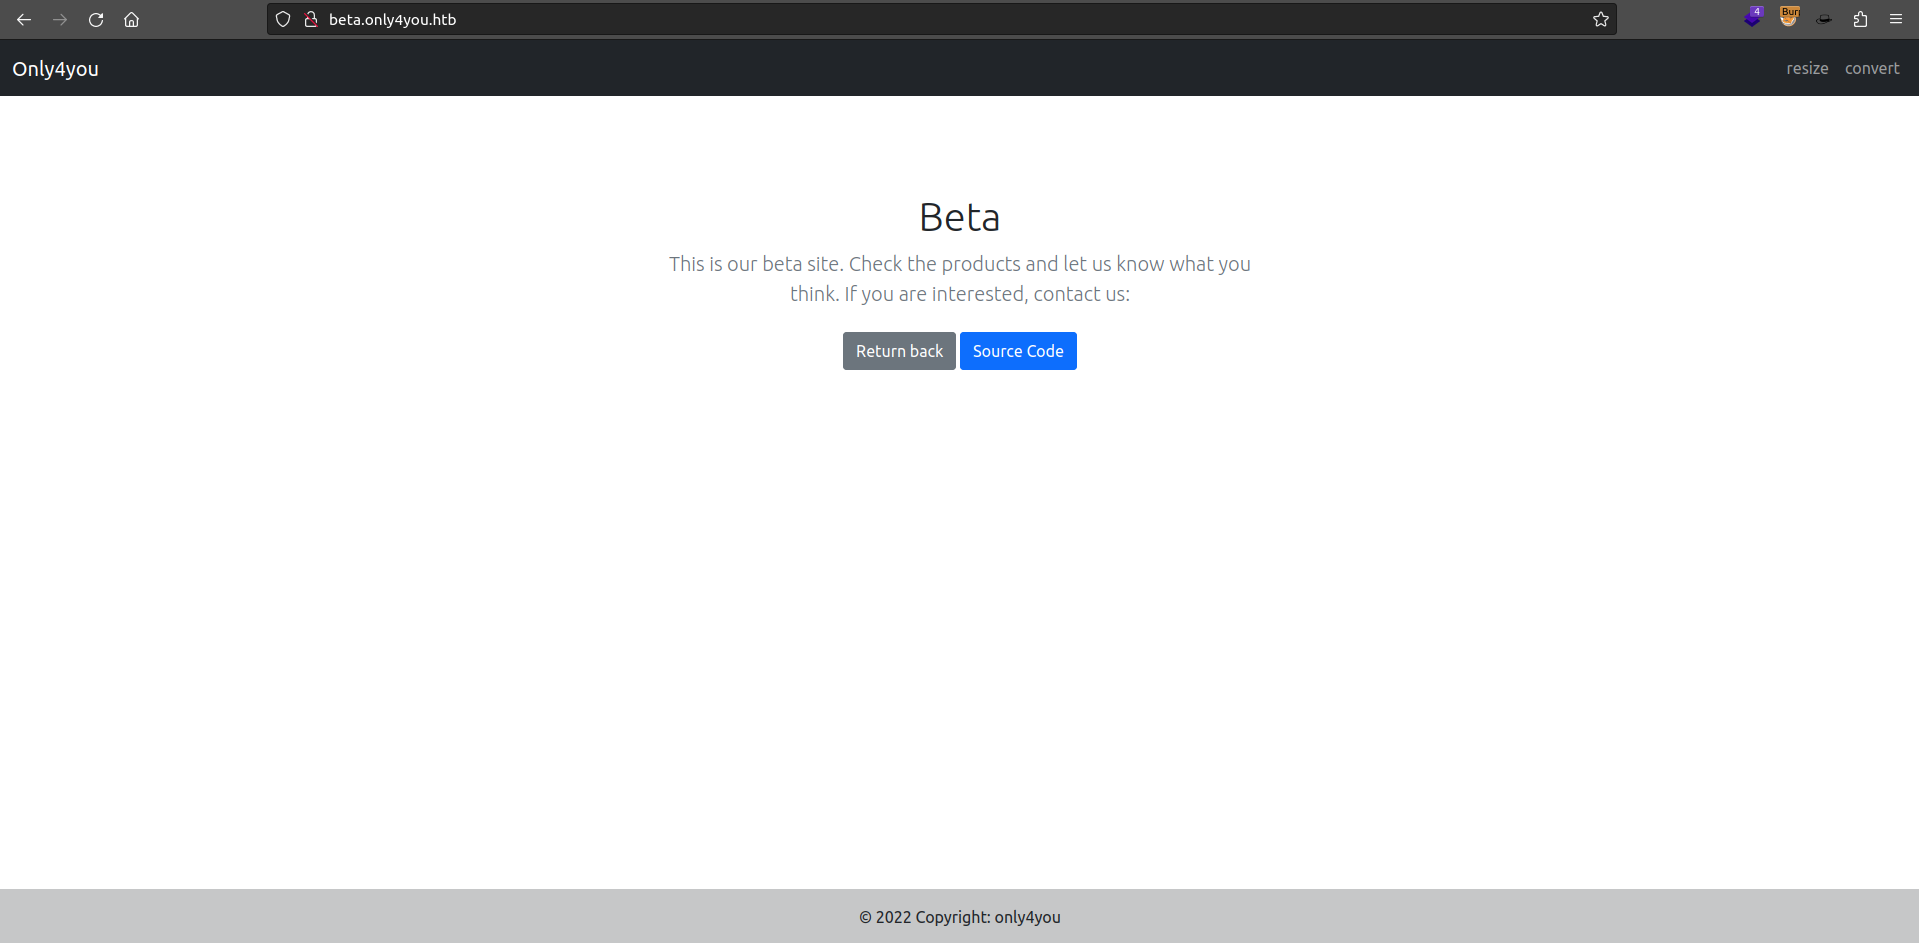The height and width of the screenshot is (943, 1919).
Task: Open the extensions puzzle icon
Action: [1860, 19]
